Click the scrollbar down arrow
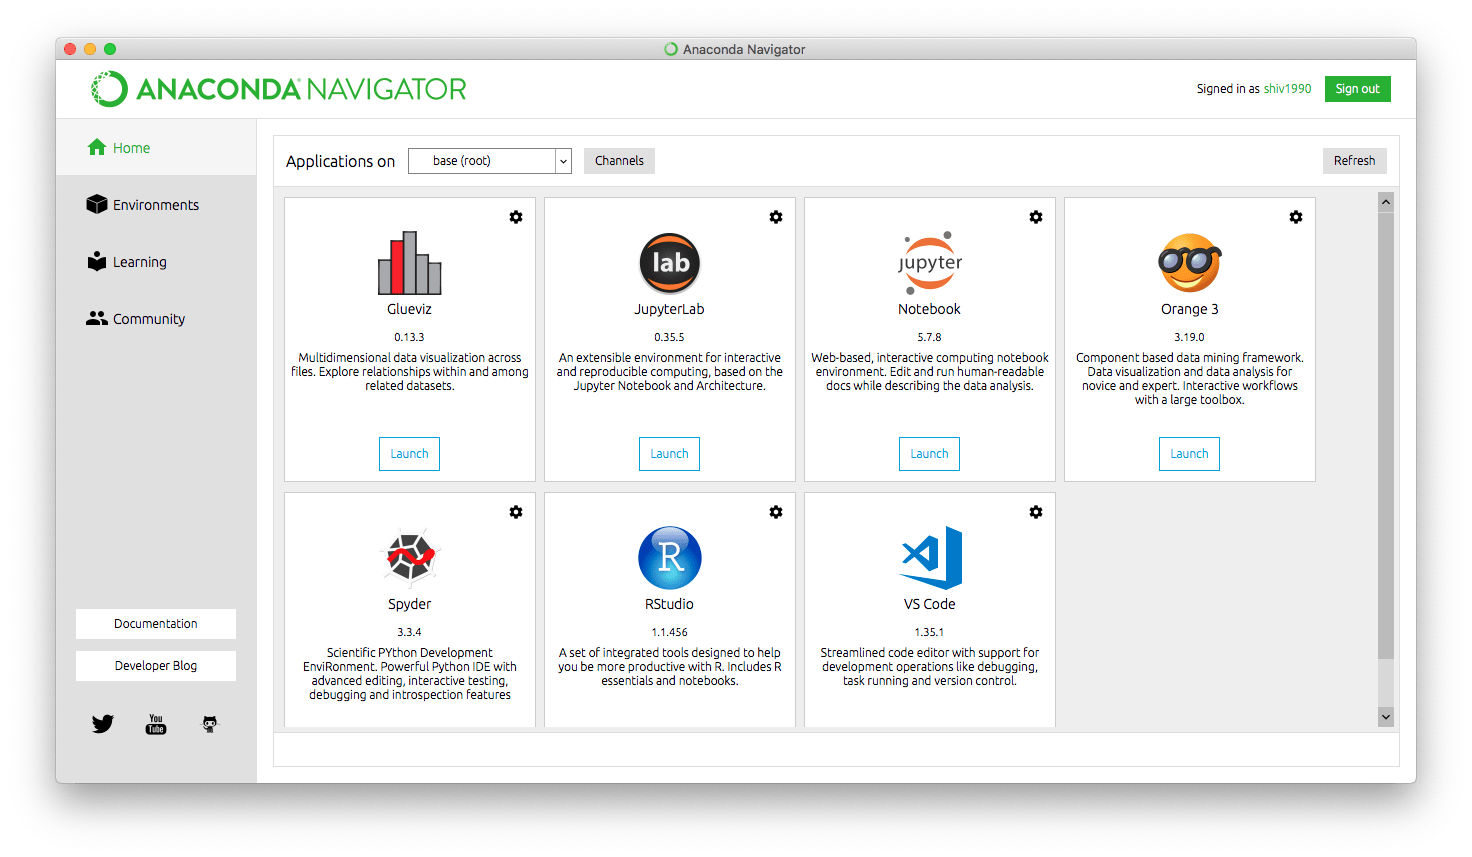The width and height of the screenshot is (1472, 857). (x=1386, y=716)
